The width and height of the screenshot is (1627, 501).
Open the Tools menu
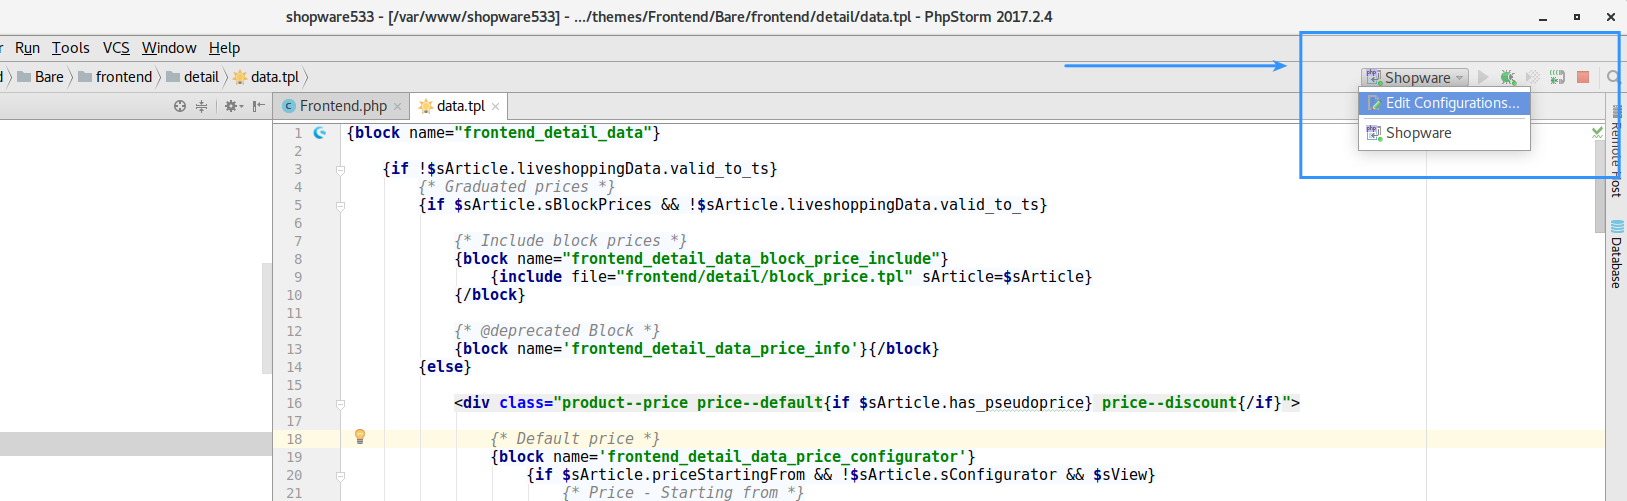tap(70, 48)
